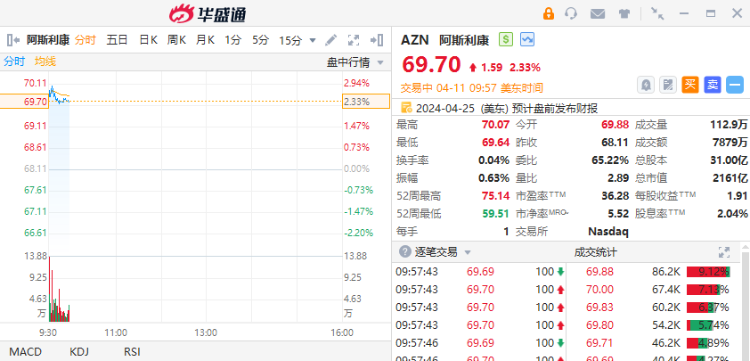Switch to the 月K tab
This screenshot has height=361, width=750.
(x=205, y=40)
